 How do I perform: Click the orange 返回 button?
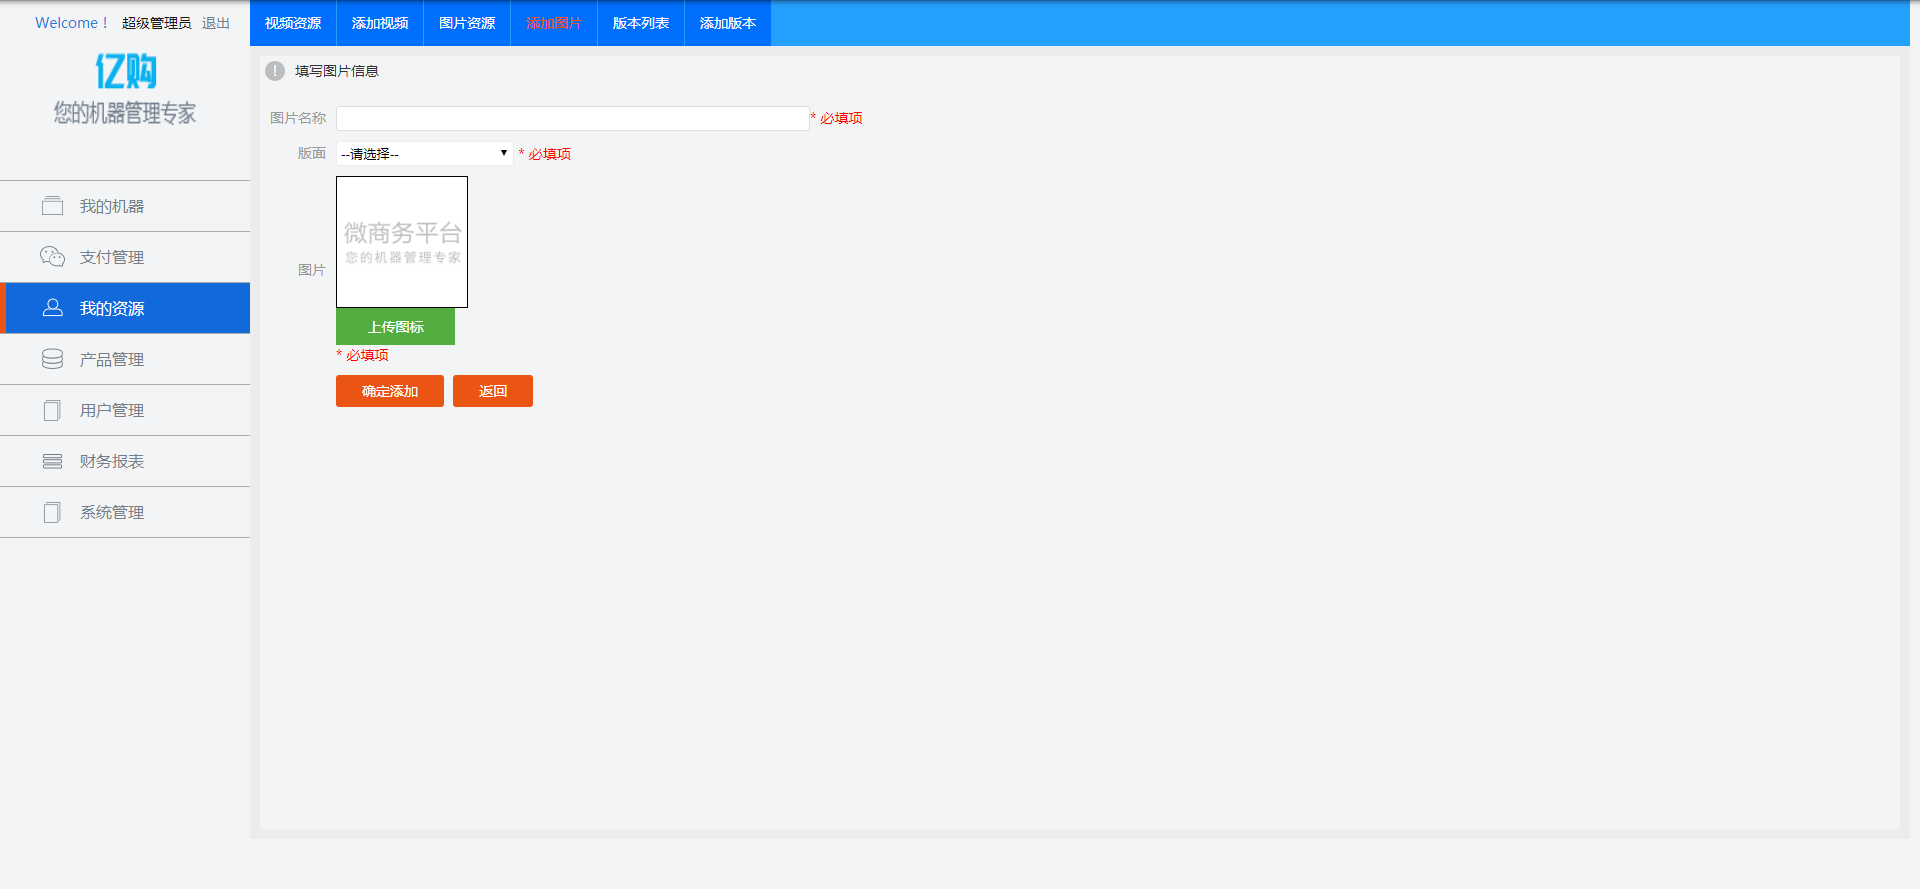(x=493, y=391)
